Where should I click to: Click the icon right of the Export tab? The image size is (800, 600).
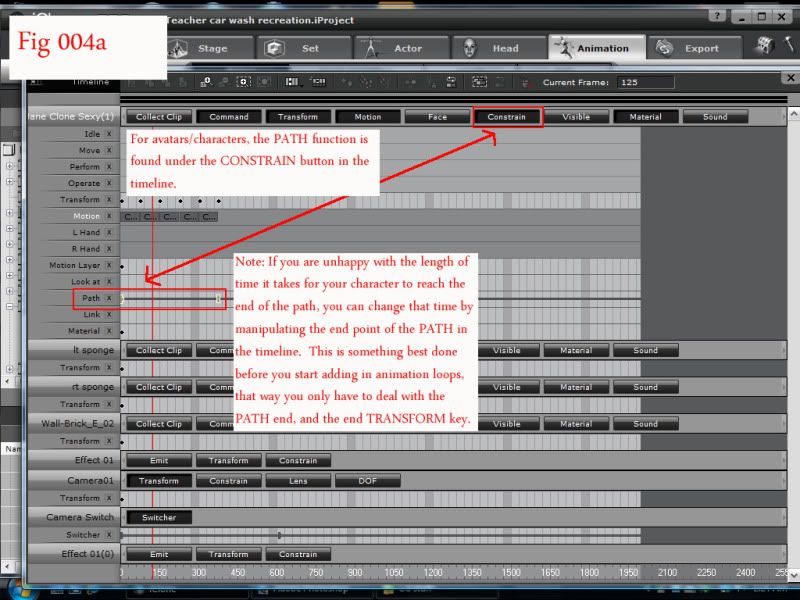coord(765,46)
